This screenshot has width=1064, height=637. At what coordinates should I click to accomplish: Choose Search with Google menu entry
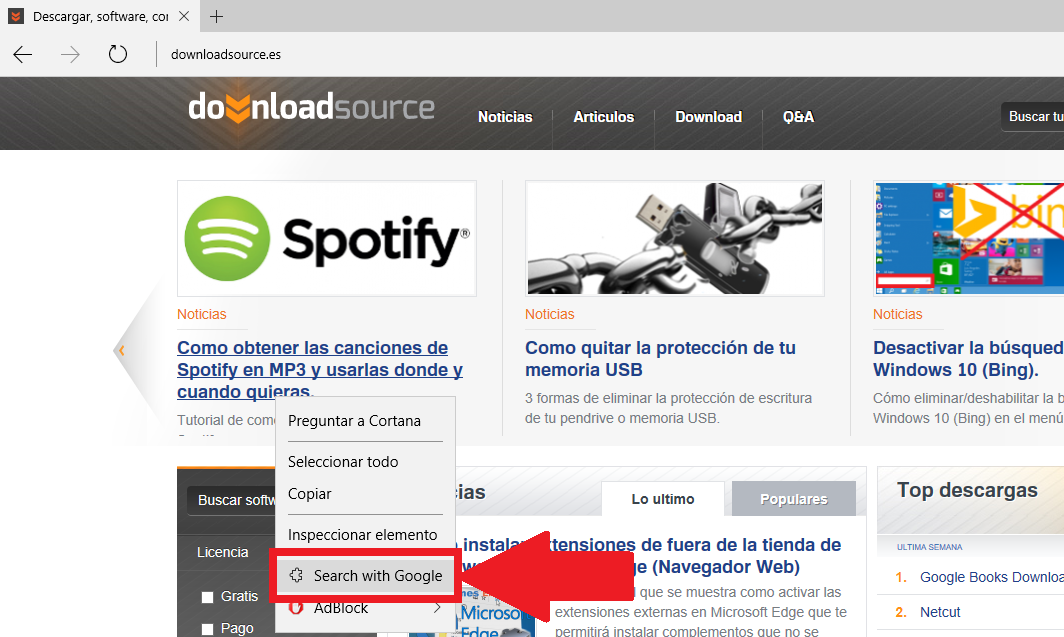tap(365, 575)
